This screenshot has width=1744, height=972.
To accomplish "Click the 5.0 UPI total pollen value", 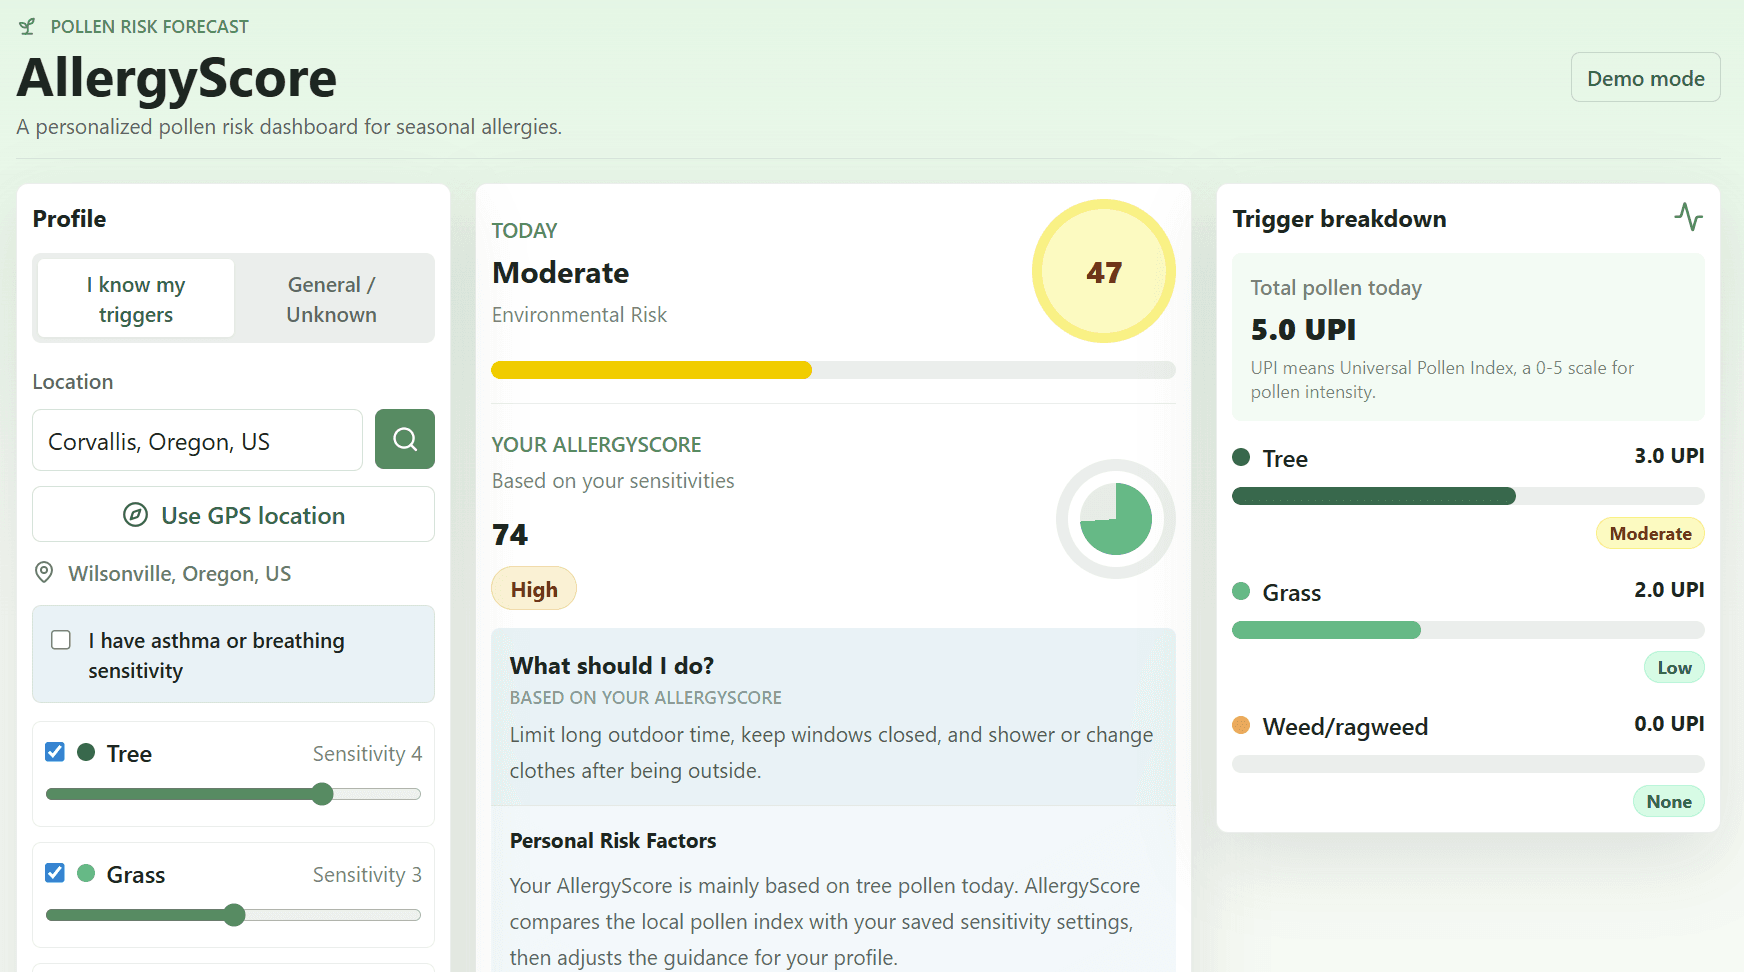I will coord(1303,330).
